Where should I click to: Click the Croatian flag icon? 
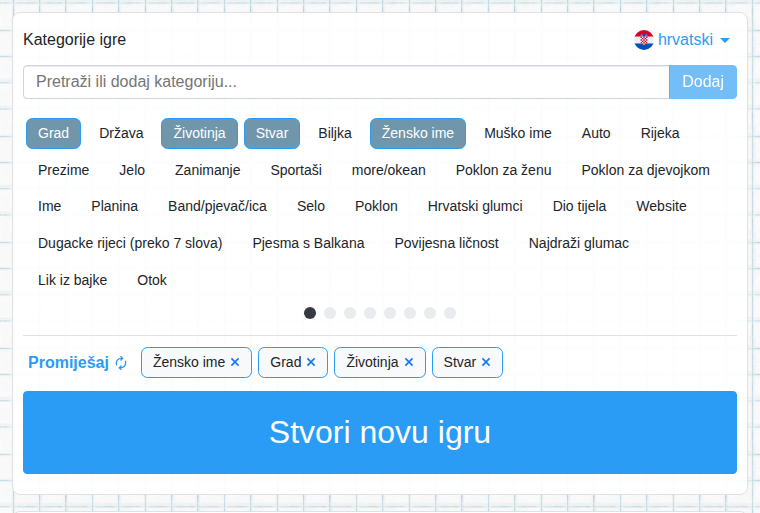click(644, 40)
